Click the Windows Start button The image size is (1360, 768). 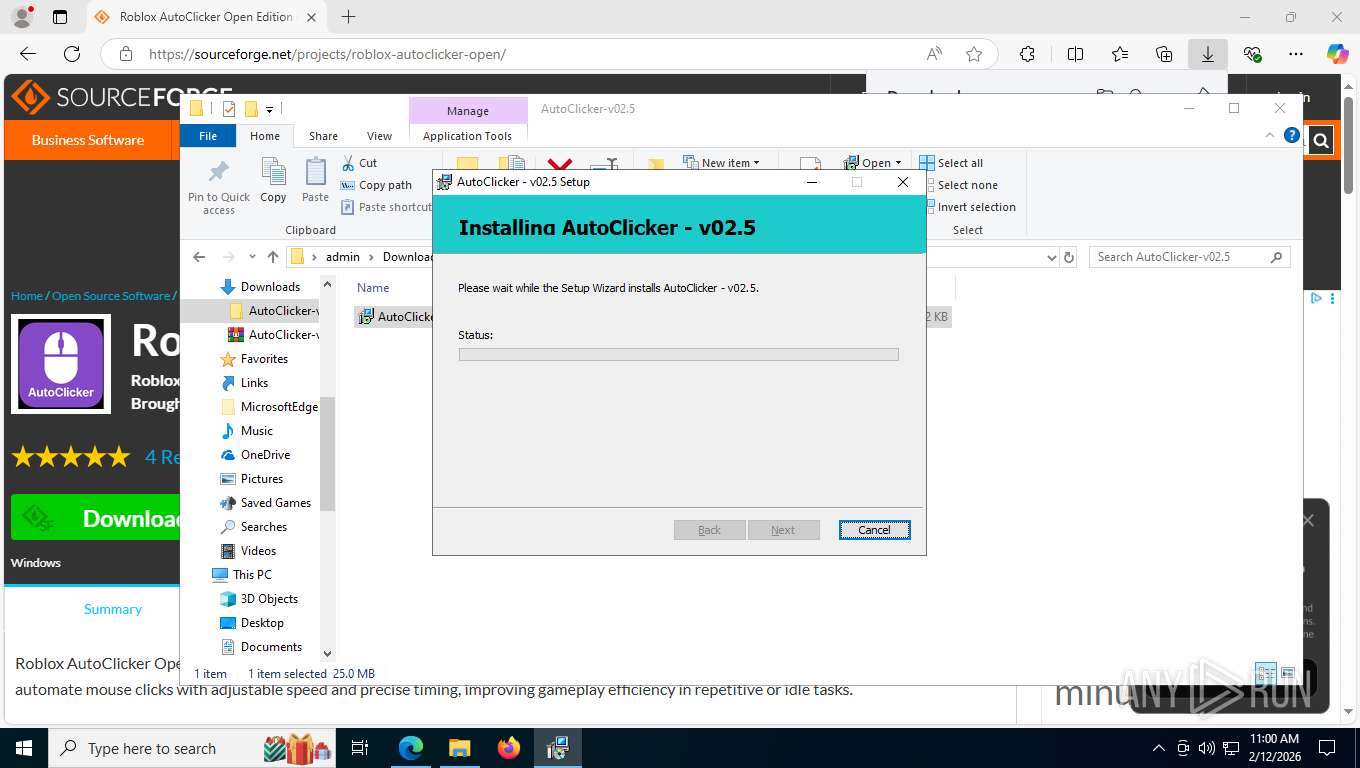[23, 748]
